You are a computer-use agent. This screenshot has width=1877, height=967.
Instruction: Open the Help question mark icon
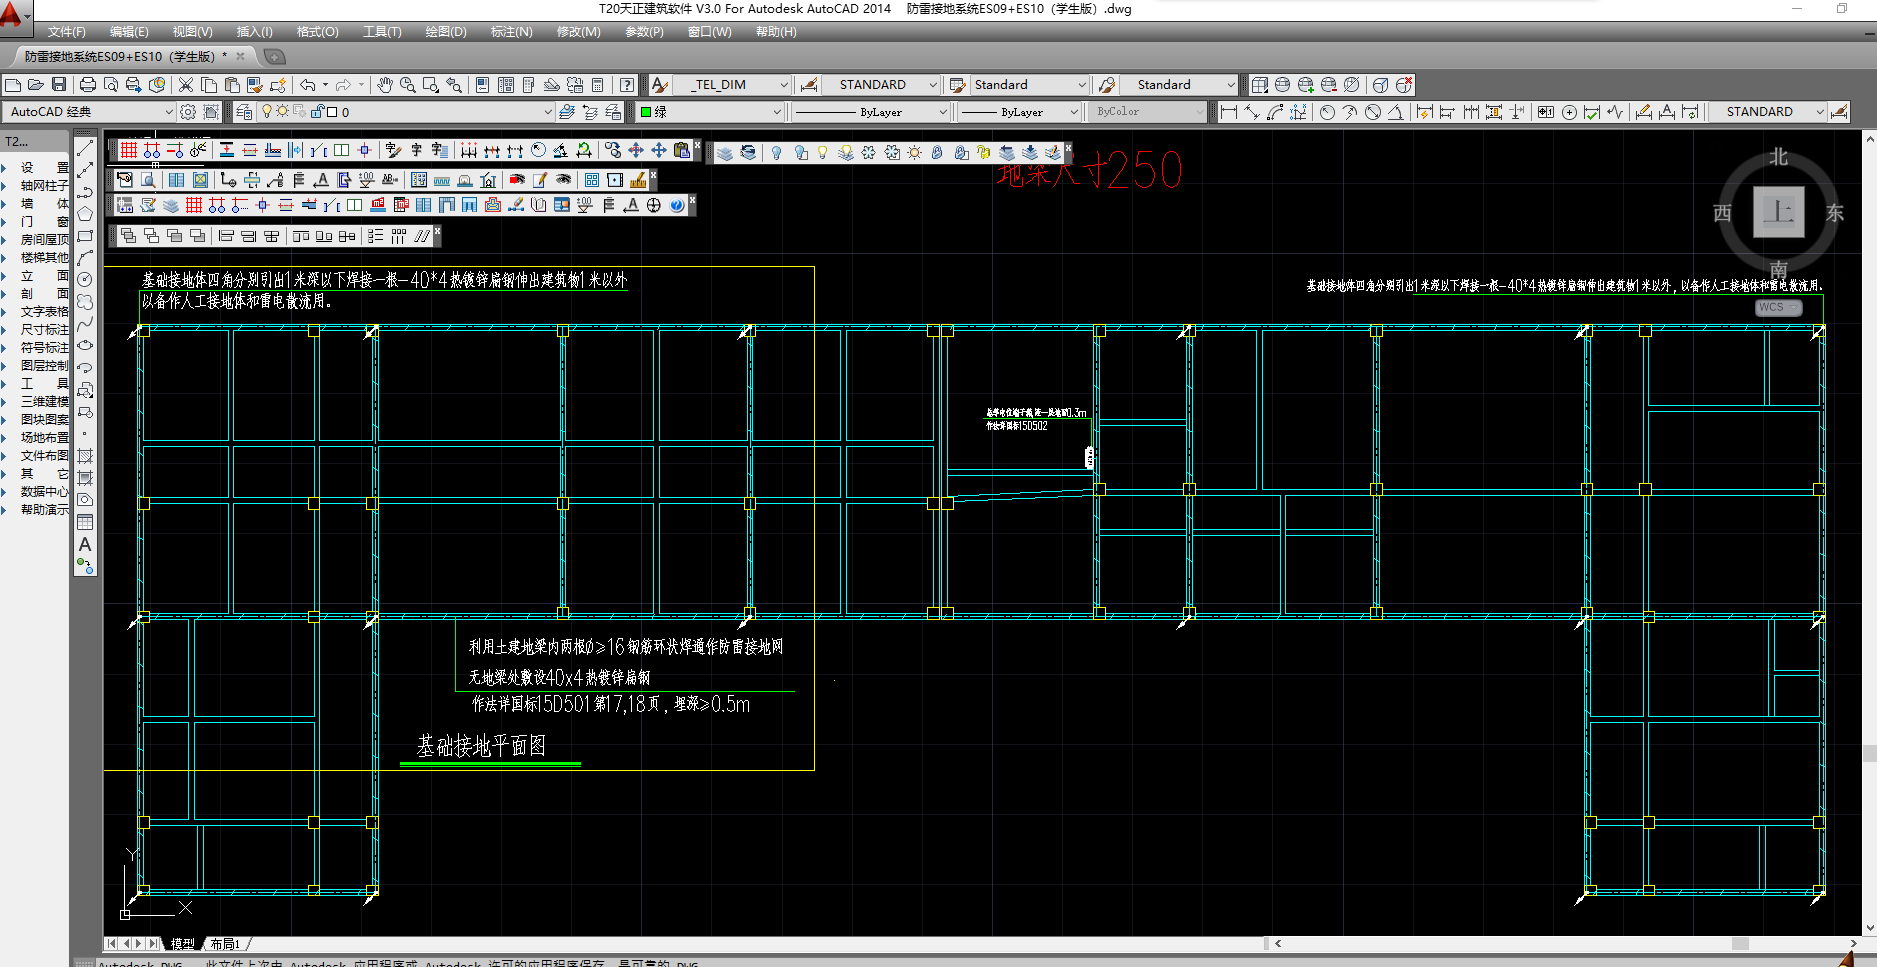[627, 85]
